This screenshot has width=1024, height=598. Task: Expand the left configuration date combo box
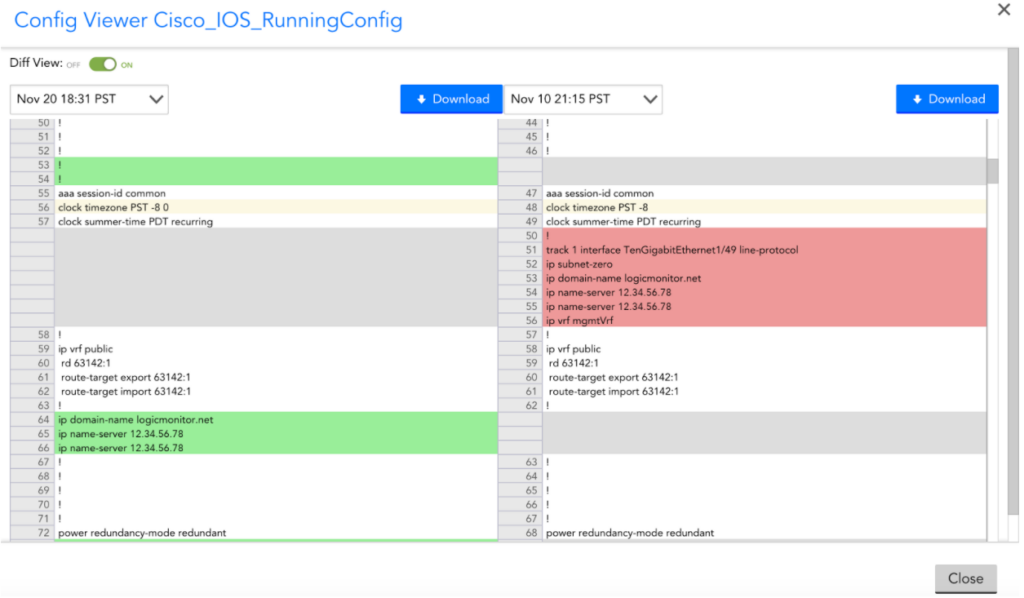pyautogui.click(x=88, y=99)
